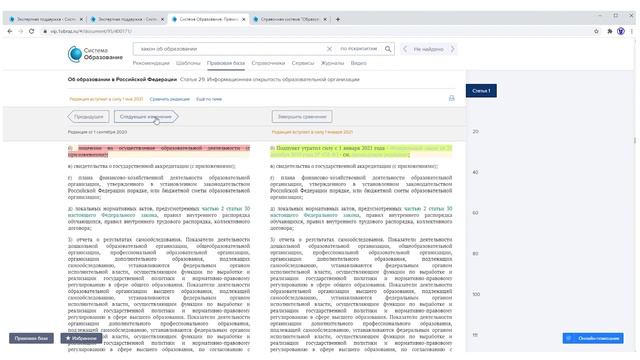The width and height of the screenshot is (640, 360).
Task: Jump to article marker 20
Action: click(x=476, y=131)
